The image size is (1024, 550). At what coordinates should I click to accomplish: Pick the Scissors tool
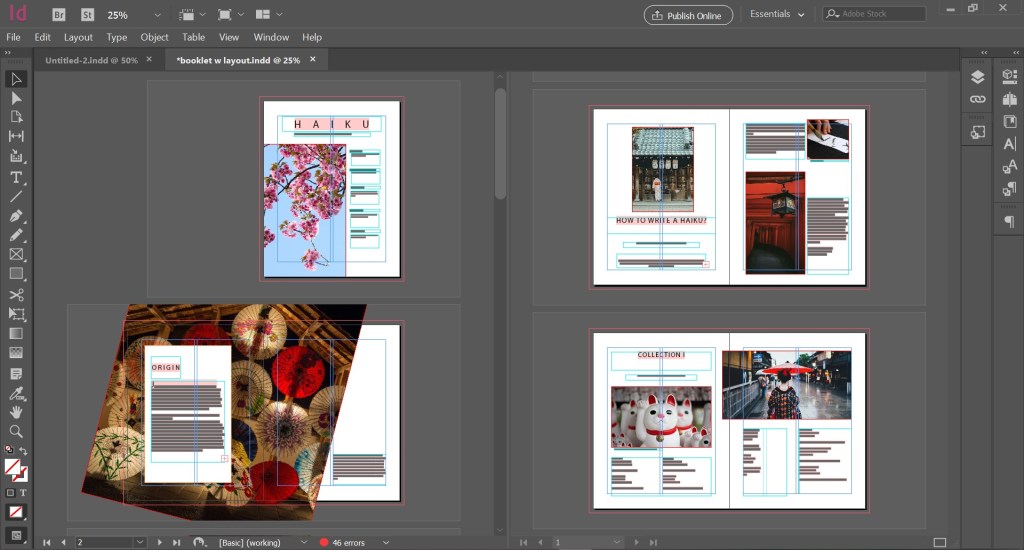[x=16, y=294]
